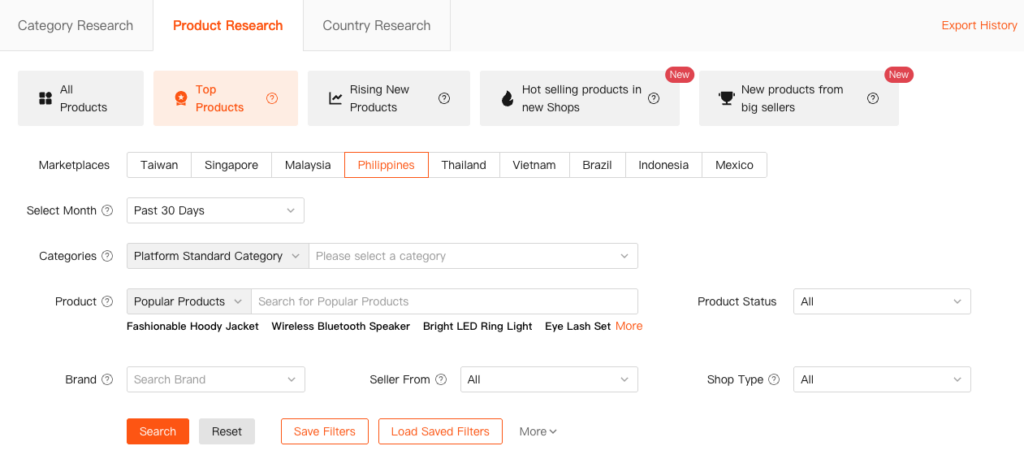This screenshot has height=459, width=1024.
Task: Open the Shop Type dropdown
Action: click(881, 380)
